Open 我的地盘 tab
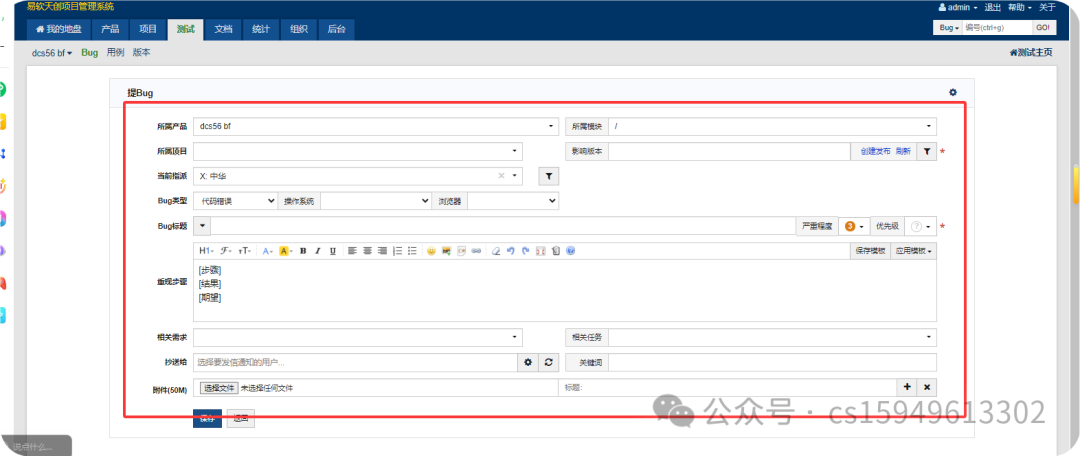Screen dimensions: 1080x456 click(x=59, y=30)
